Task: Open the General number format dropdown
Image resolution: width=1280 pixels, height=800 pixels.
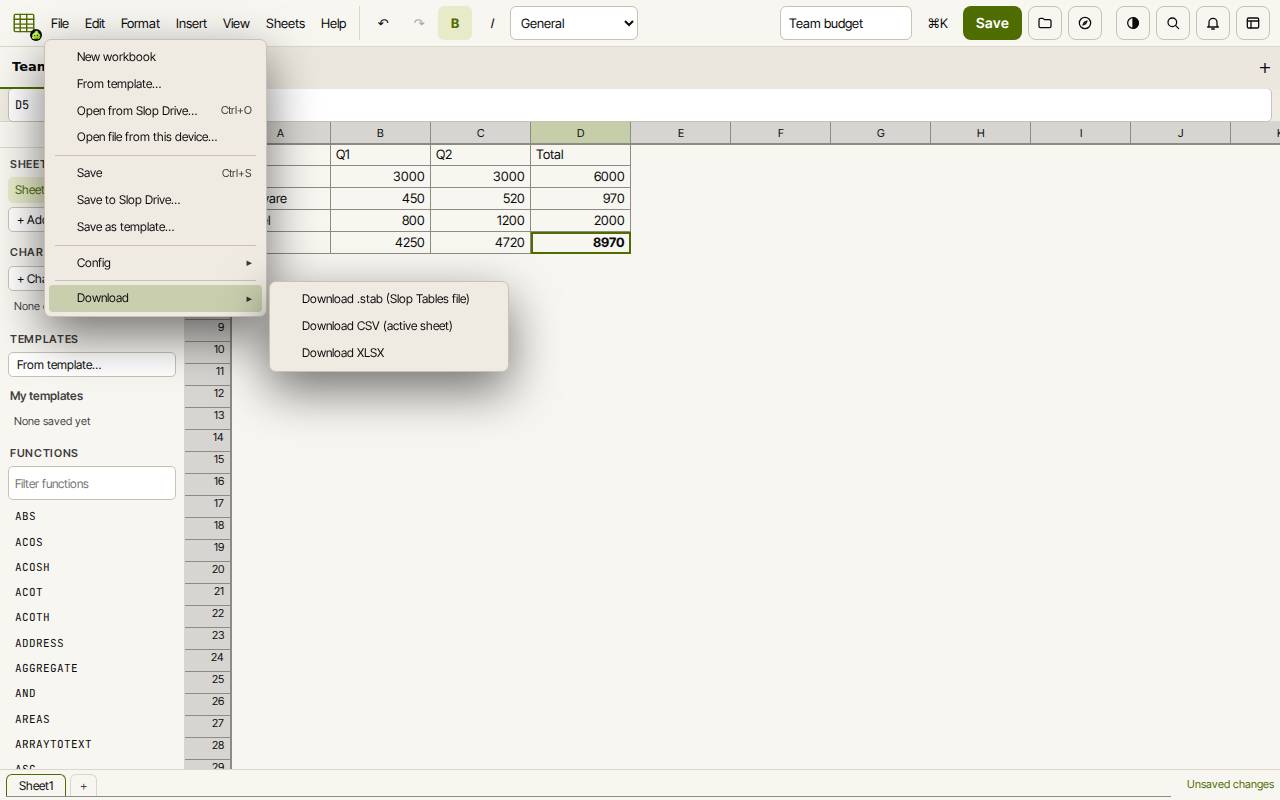Action: coord(574,23)
